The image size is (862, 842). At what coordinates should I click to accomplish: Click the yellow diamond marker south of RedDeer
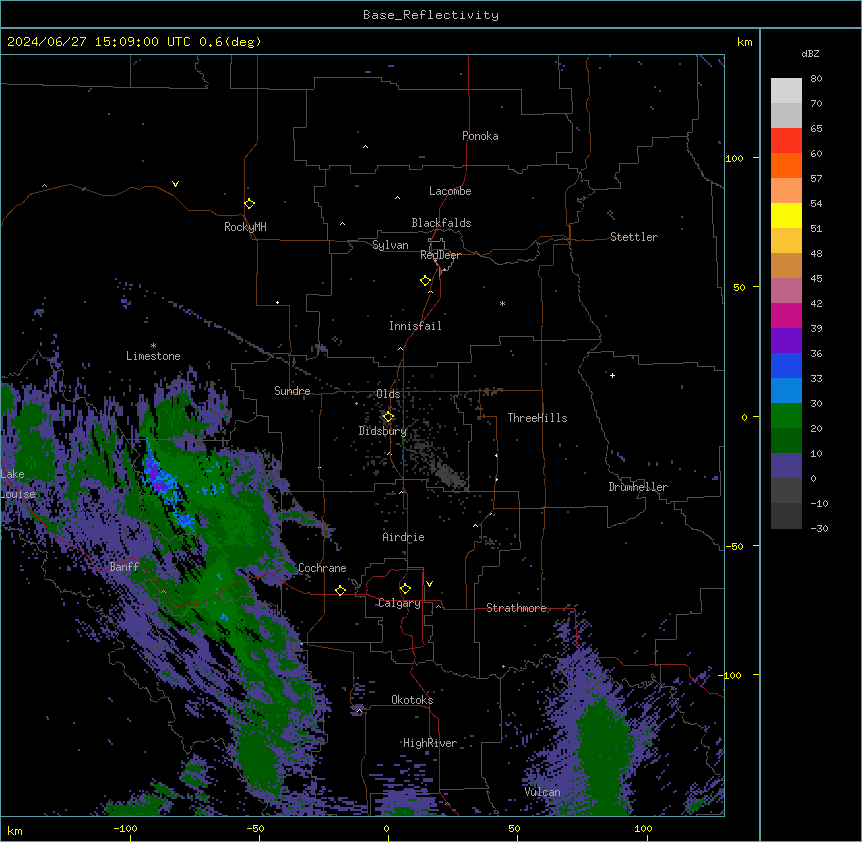pos(425,281)
